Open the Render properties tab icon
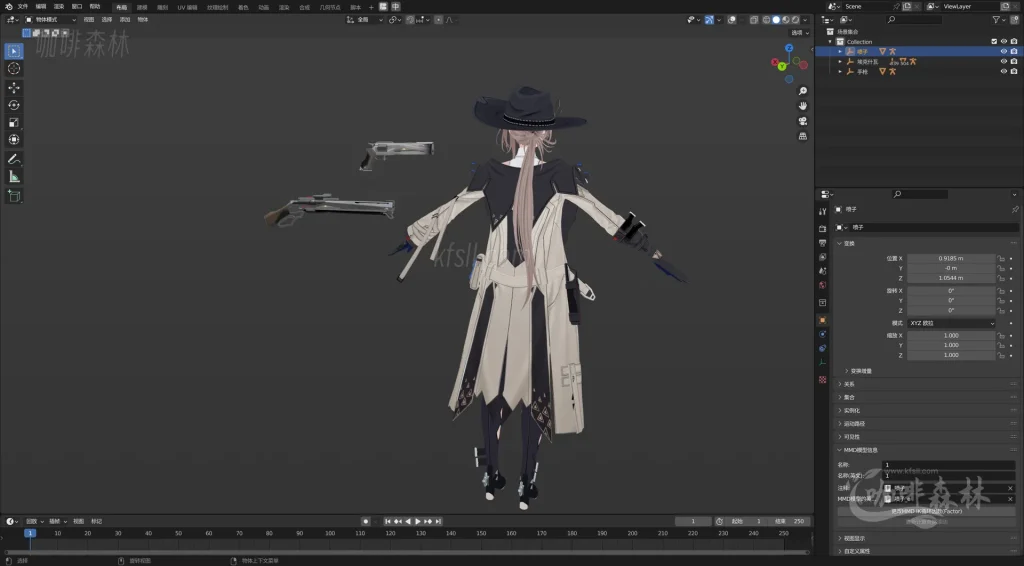1024x566 pixels. [x=822, y=228]
